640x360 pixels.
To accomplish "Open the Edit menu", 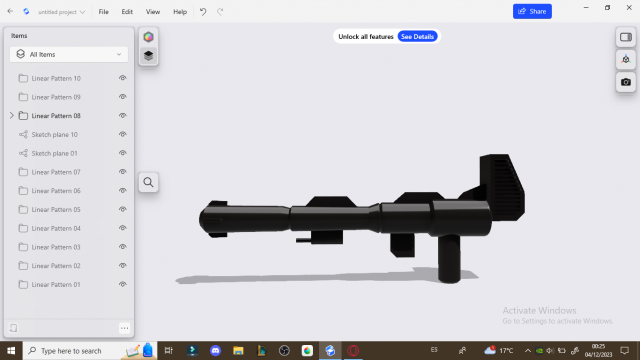I will pyautogui.click(x=127, y=12).
